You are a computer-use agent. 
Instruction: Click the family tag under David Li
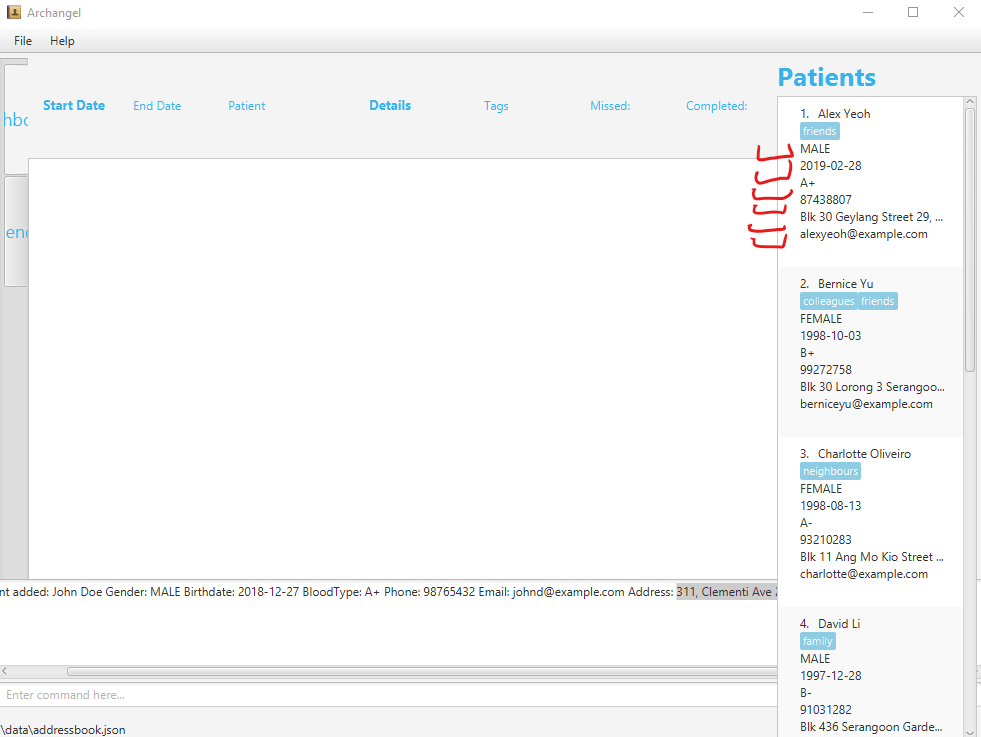click(818, 641)
